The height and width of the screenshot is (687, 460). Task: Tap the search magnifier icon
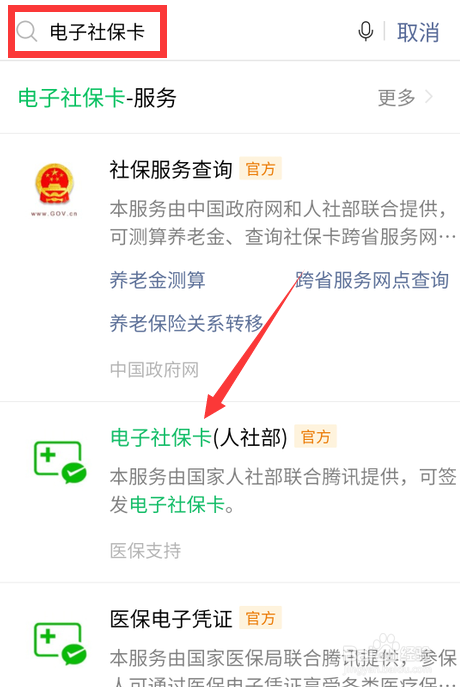click(27, 32)
